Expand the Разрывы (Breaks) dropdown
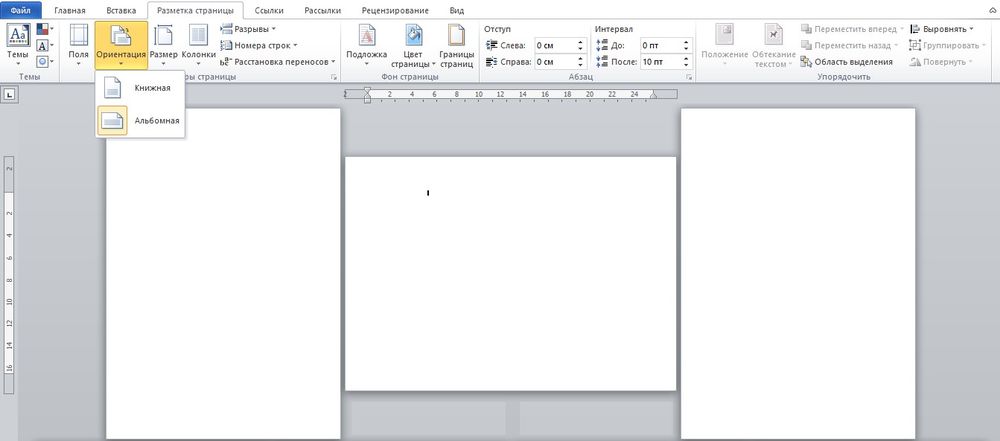This screenshot has width=1000, height=441. click(x=249, y=29)
